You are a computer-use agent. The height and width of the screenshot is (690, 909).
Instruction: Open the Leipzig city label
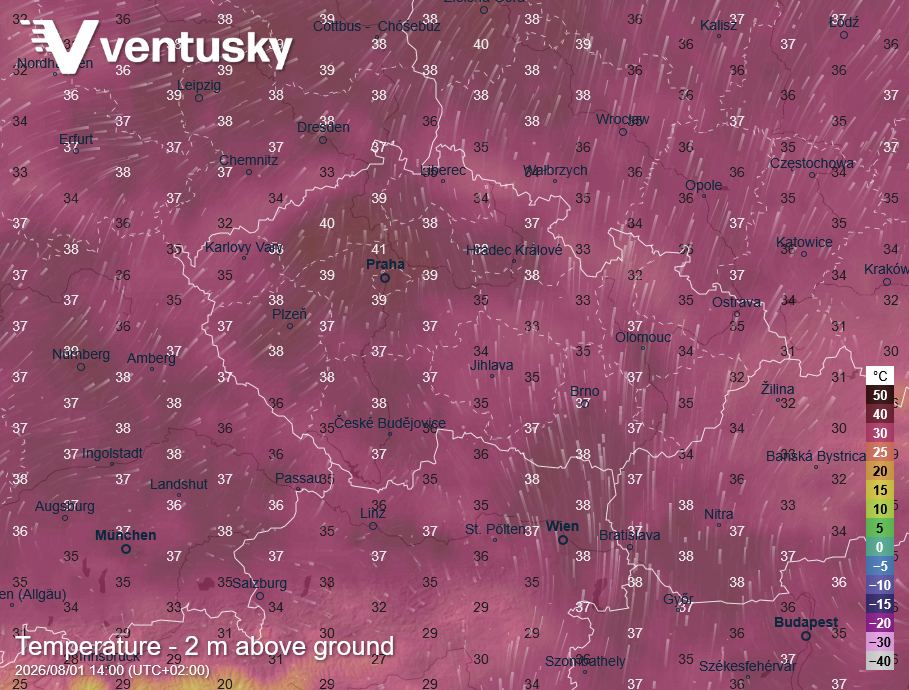point(199,85)
